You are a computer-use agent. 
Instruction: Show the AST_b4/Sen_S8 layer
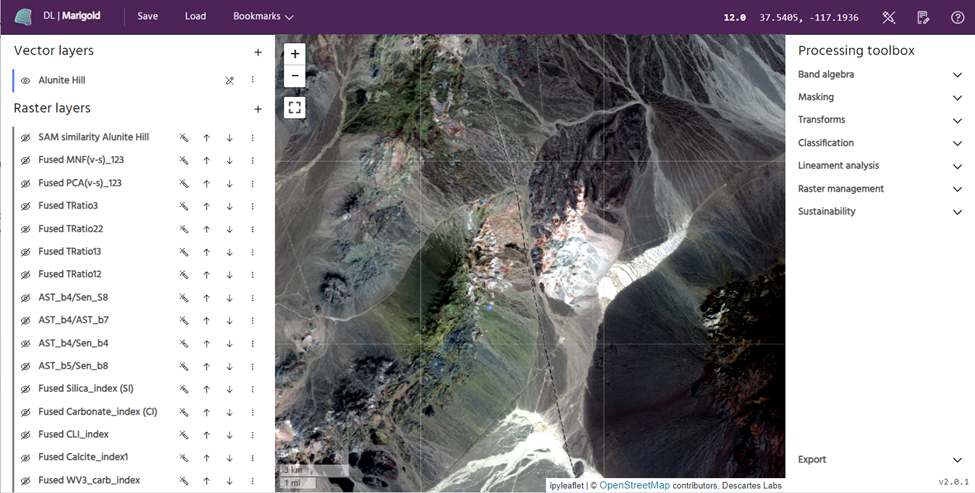click(x=25, y=298)
